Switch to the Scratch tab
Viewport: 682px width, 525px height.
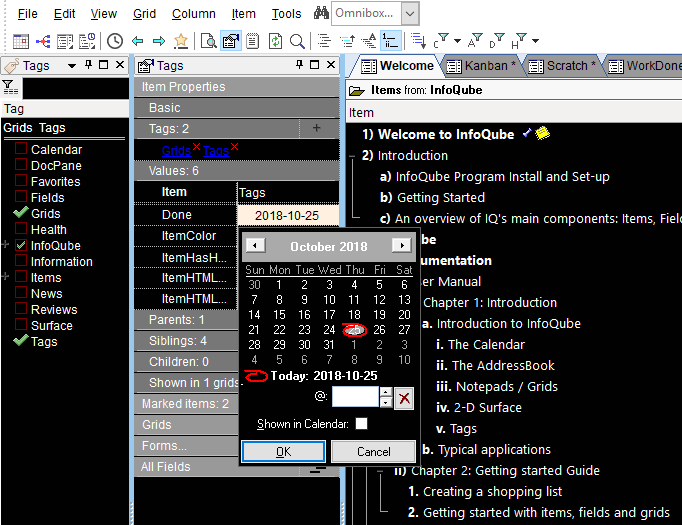click(x=562, y=66)
